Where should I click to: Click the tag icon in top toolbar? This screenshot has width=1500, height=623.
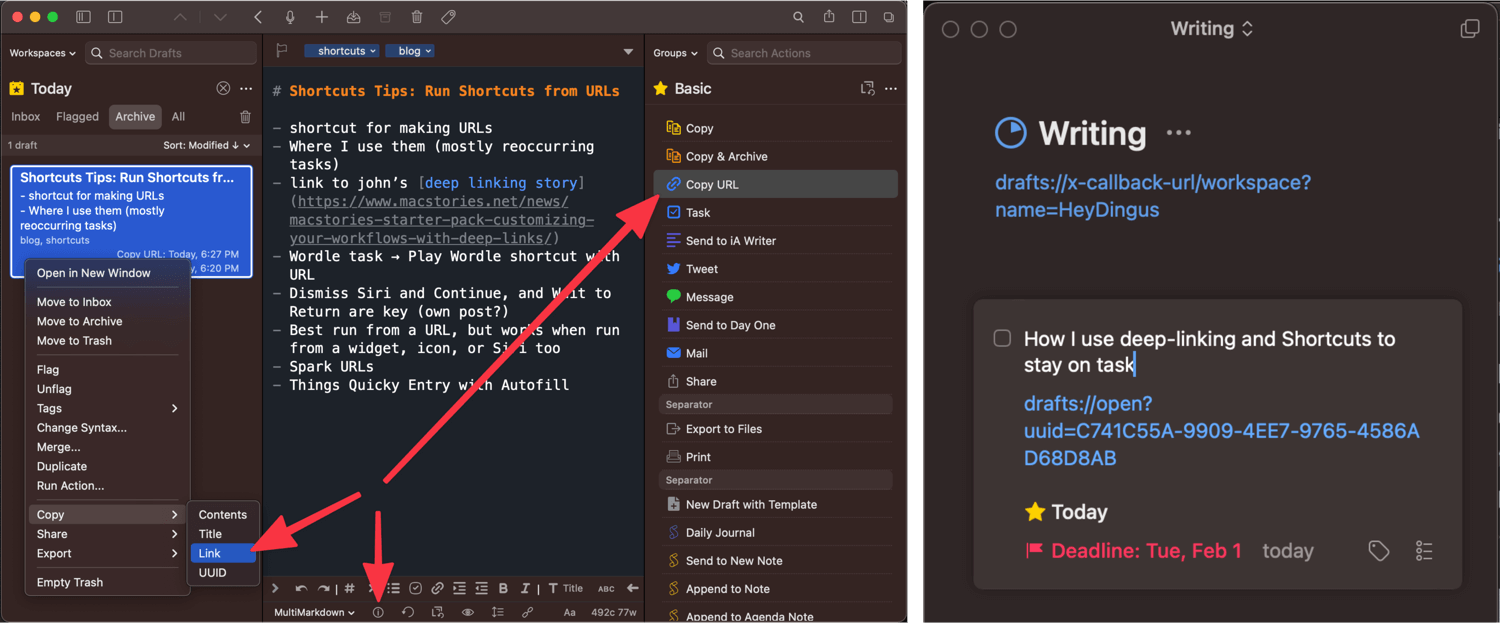(449, 17)
